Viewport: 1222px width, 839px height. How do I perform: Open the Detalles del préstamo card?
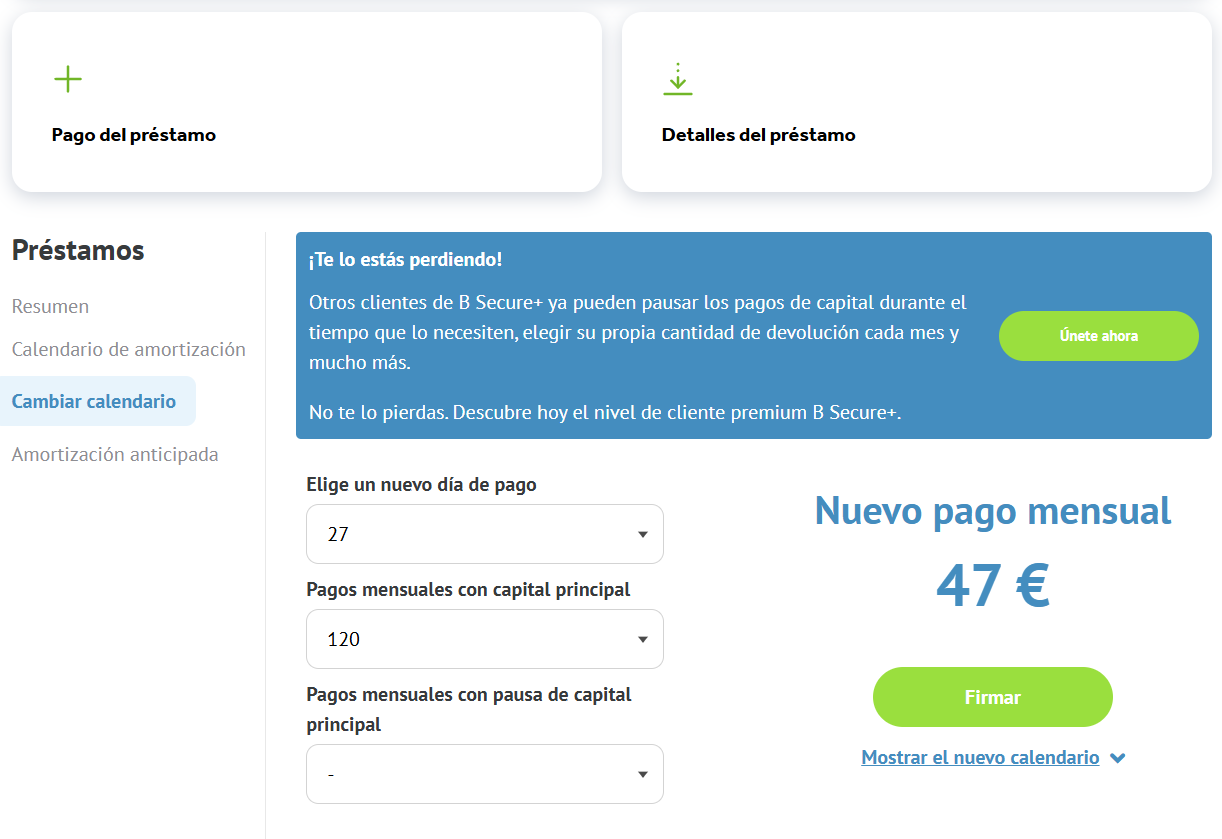pos(916,103)
